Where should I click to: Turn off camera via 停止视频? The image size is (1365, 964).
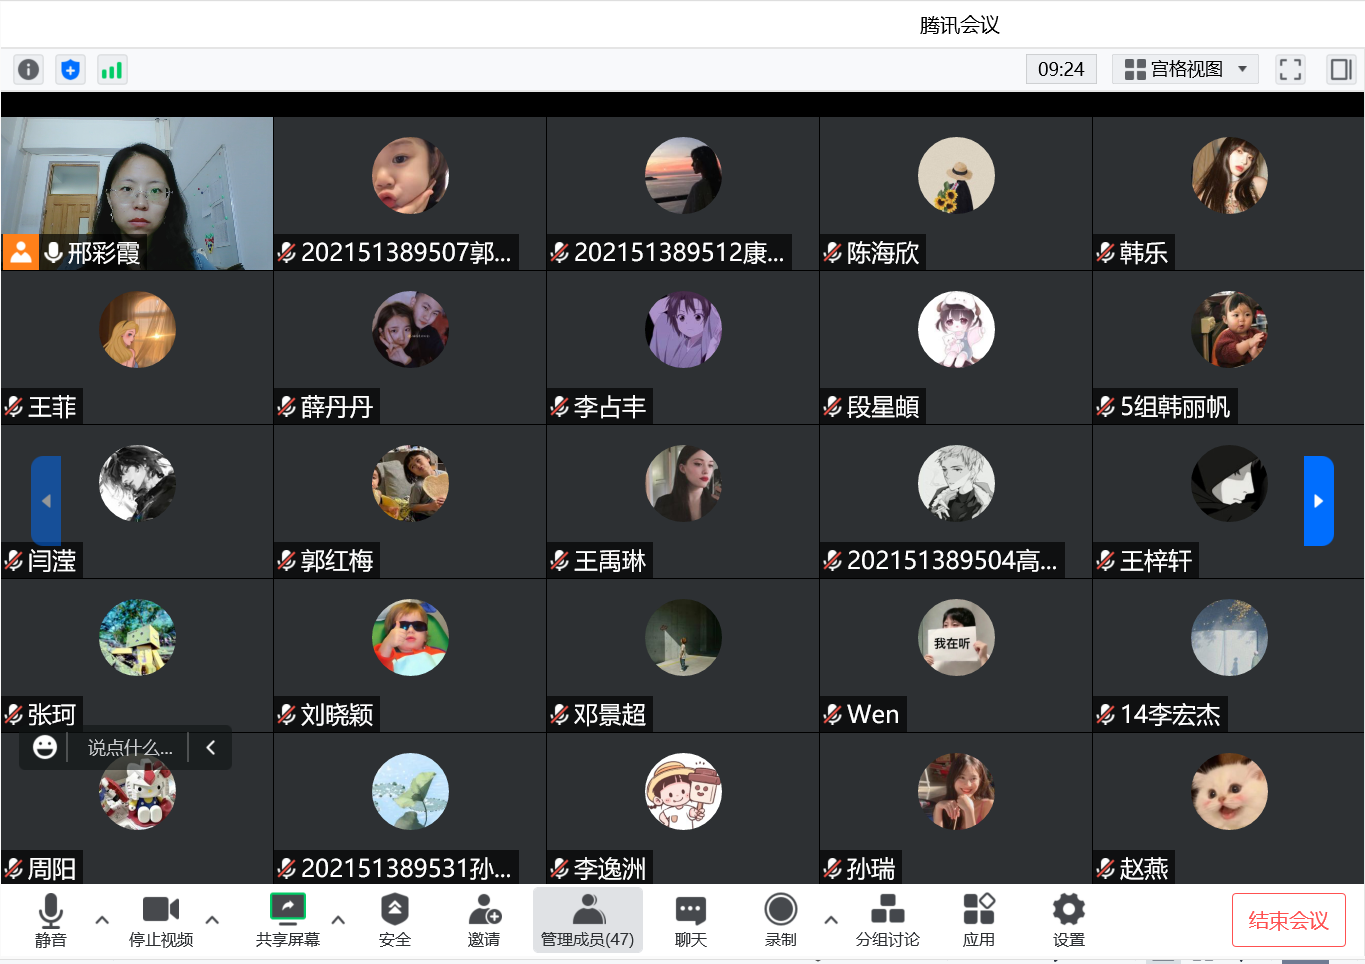pyautogui.click(x=161, y=920)
